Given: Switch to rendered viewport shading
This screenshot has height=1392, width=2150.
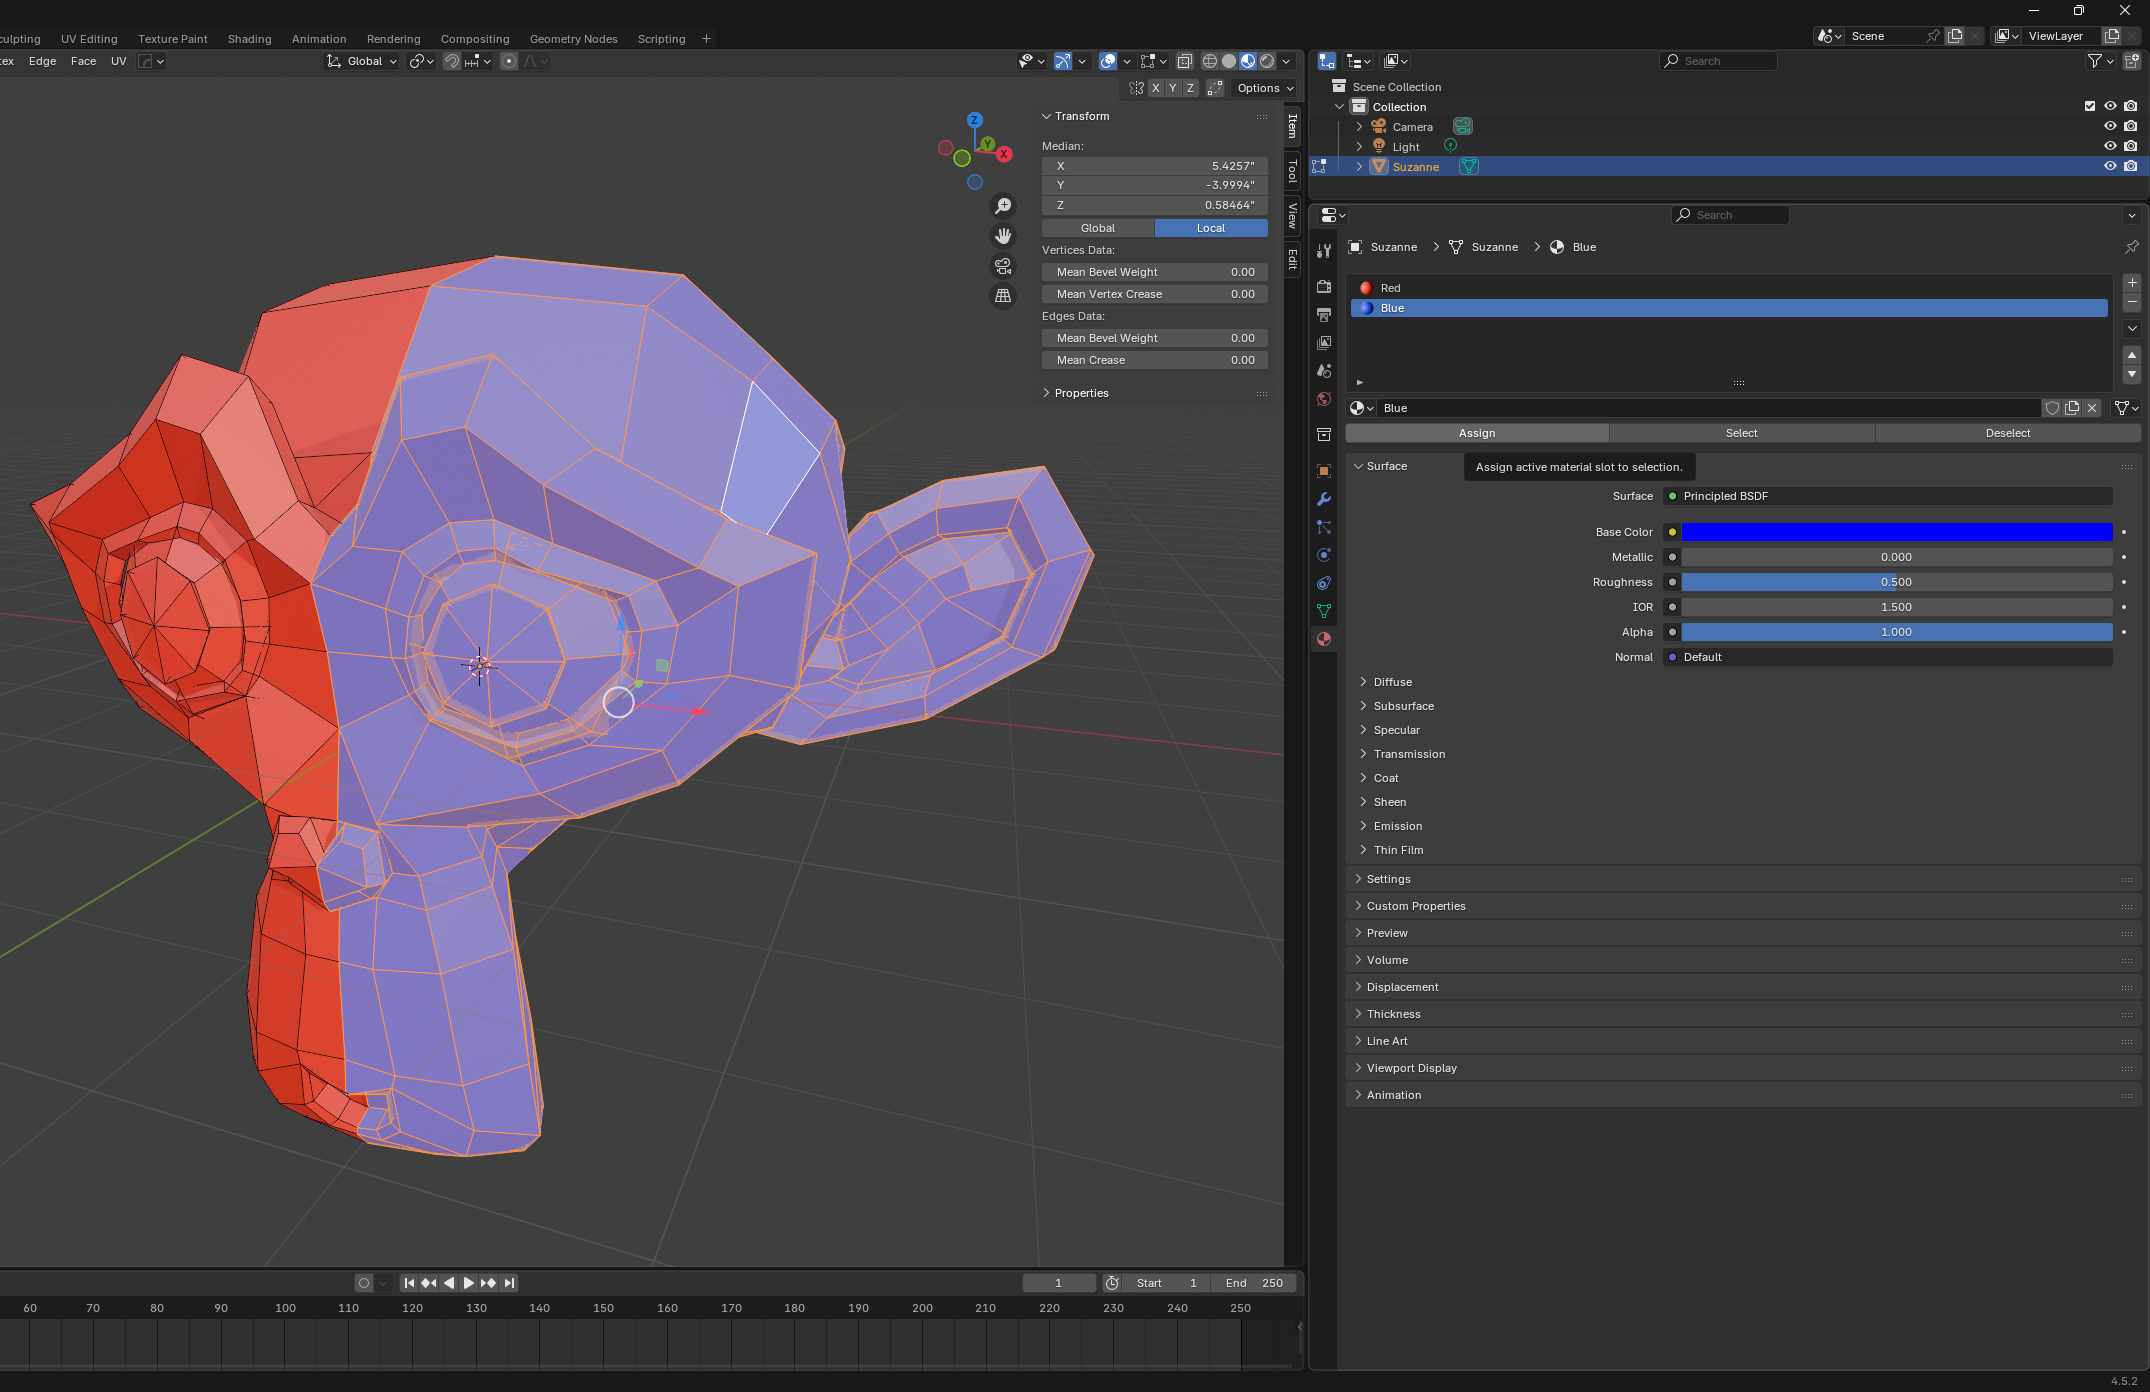Looking at the screenshot, I should (x=1267, y=61).
